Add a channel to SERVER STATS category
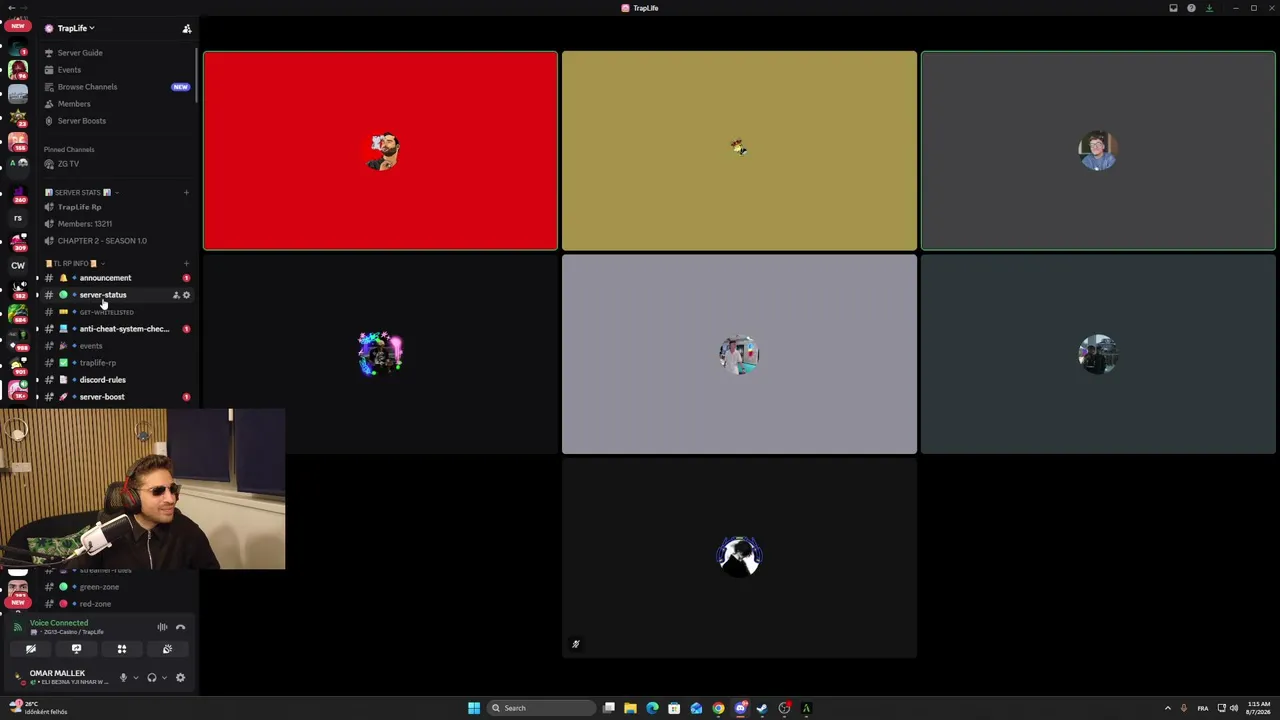This screenshot has height=720, width=1280. [186, 192]
